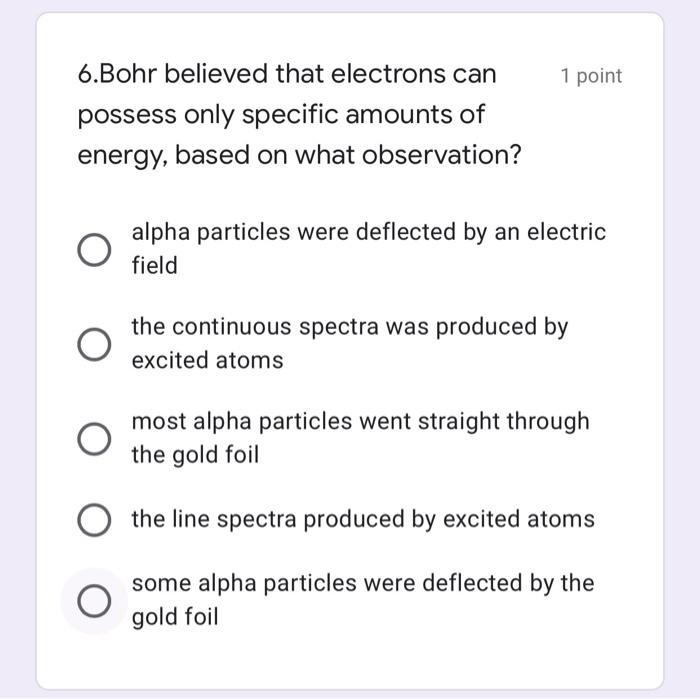Choose the 'continuous spectra' answer radio button
The width and height of the screenshot is (700, 699).
[x=94, y=344]
